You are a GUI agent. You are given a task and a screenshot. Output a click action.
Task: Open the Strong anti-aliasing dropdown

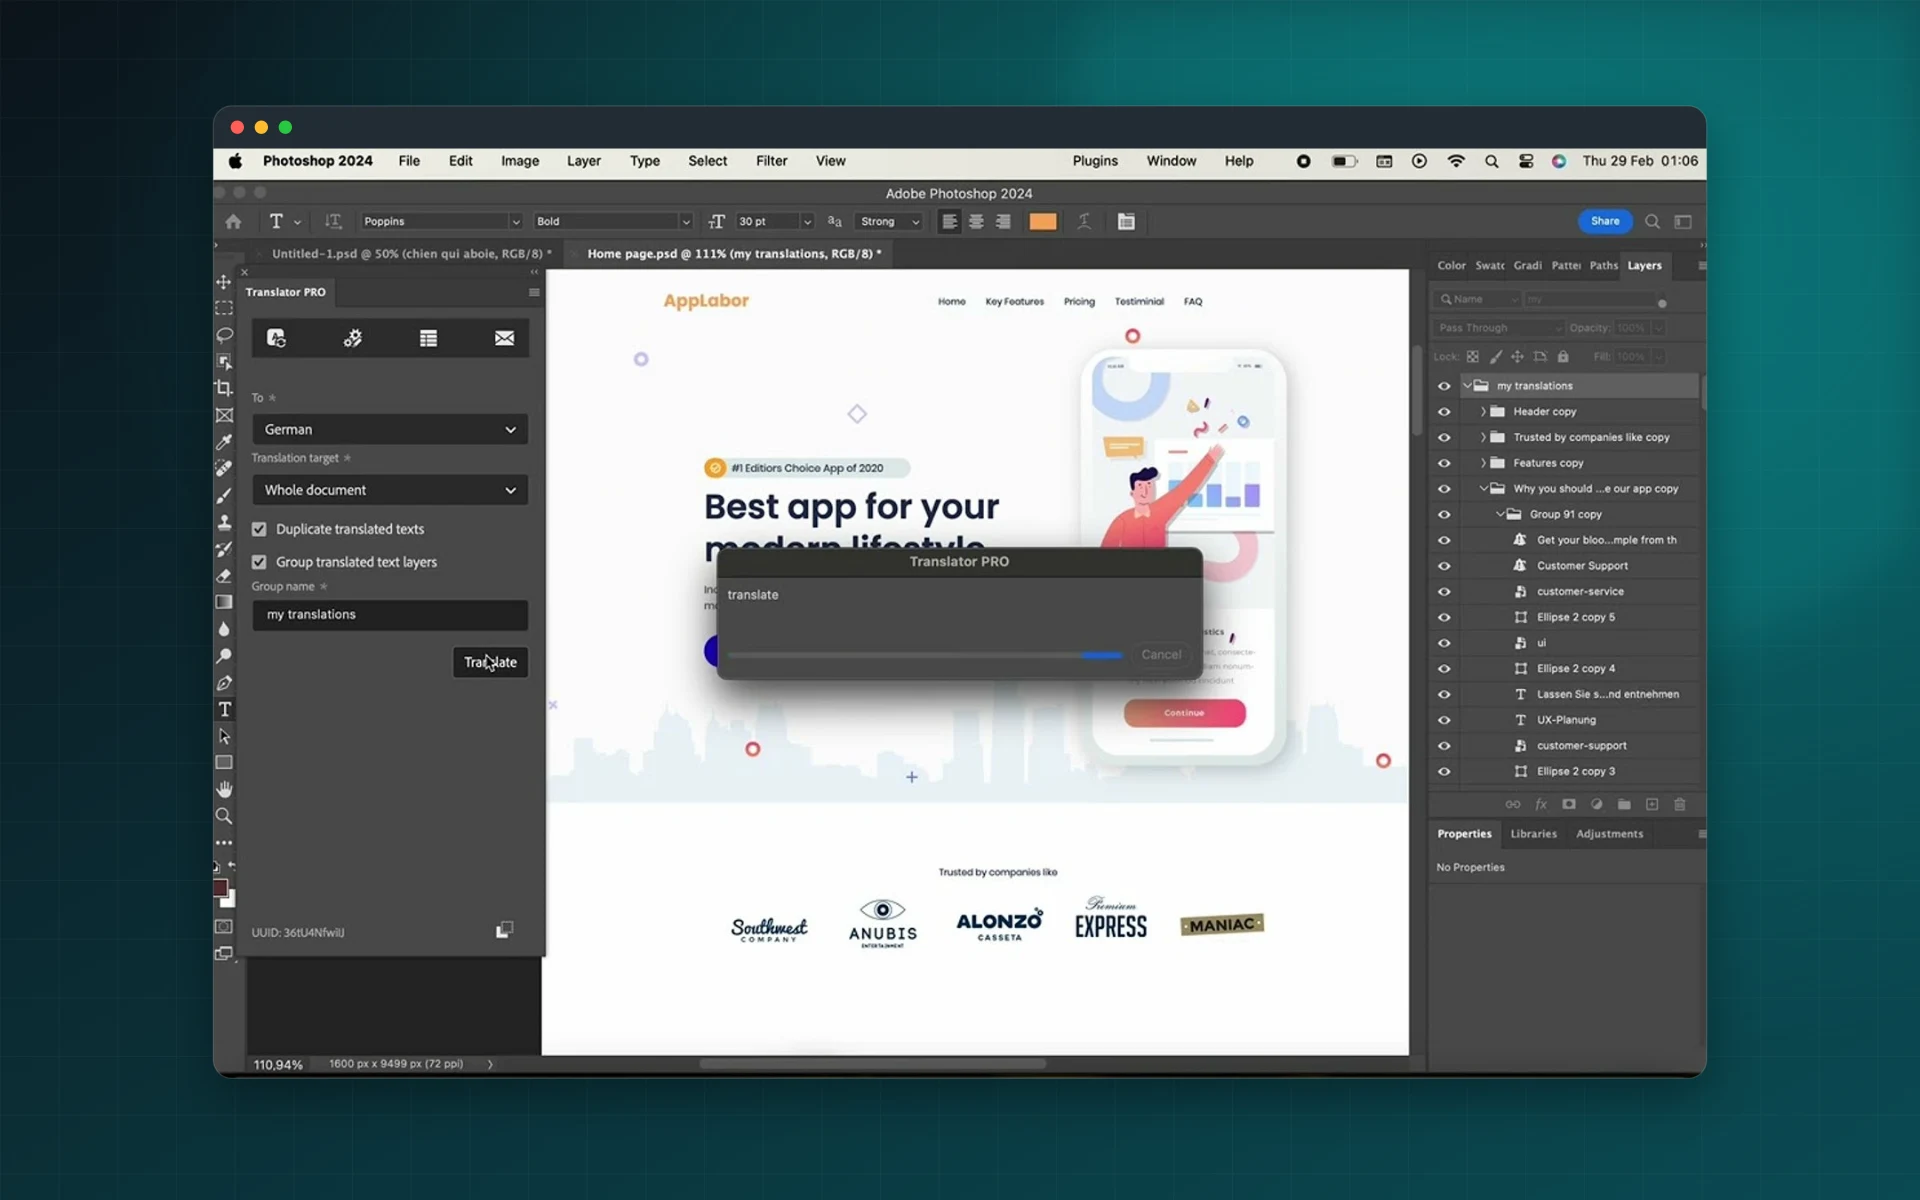click(x=889, y=221)
